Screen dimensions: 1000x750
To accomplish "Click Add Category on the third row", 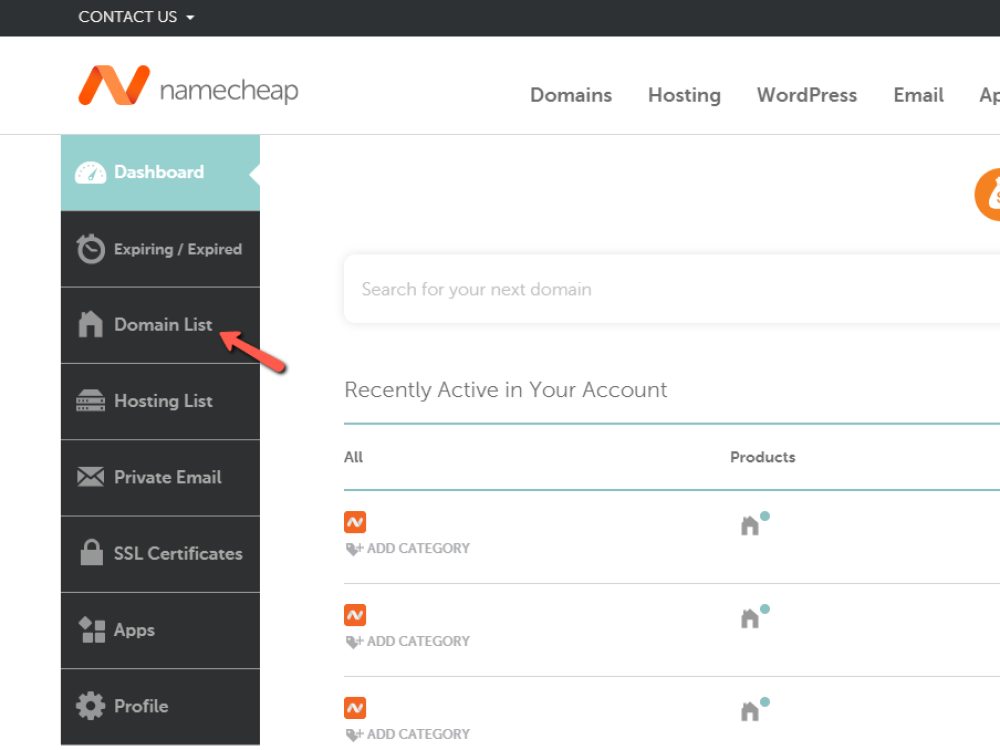I will [408, 734].
